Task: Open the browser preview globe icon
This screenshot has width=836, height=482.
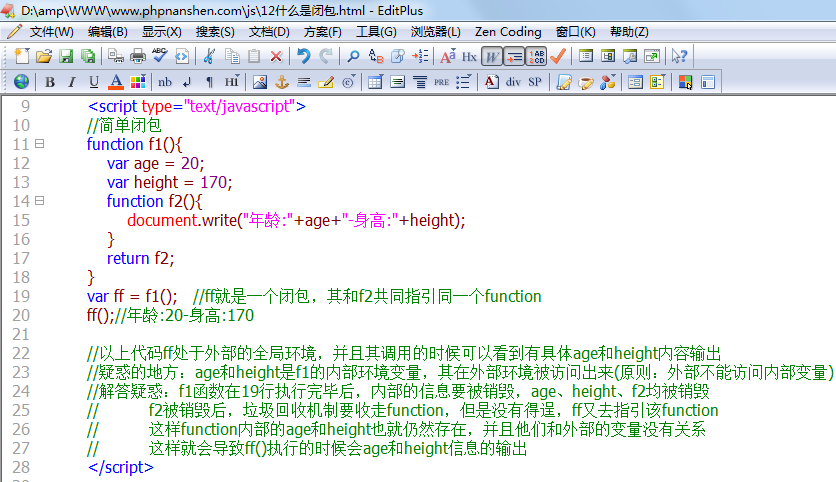Action: coord(21,82)
